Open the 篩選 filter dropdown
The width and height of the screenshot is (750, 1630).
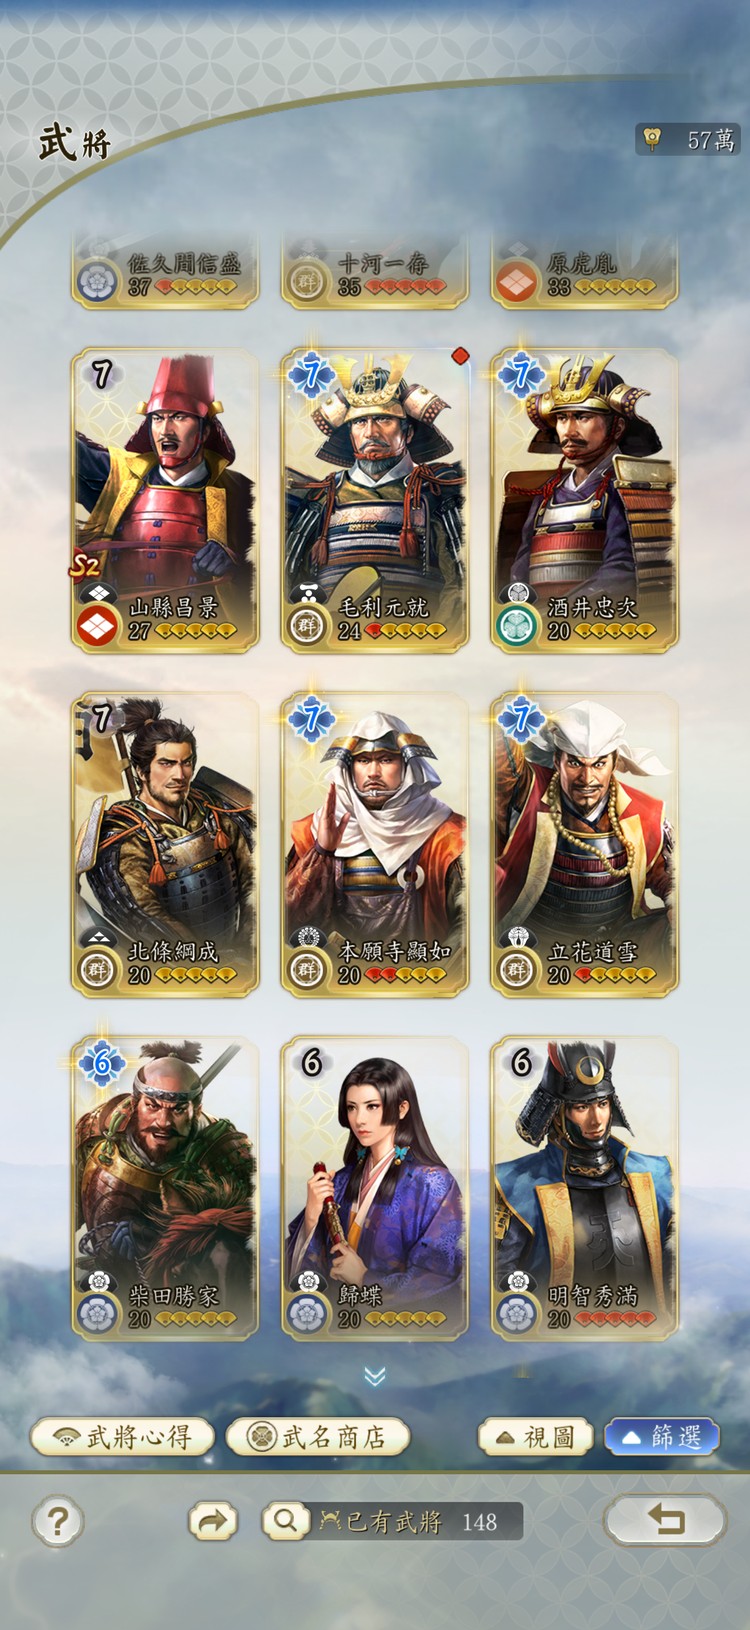coord(661,1437)
